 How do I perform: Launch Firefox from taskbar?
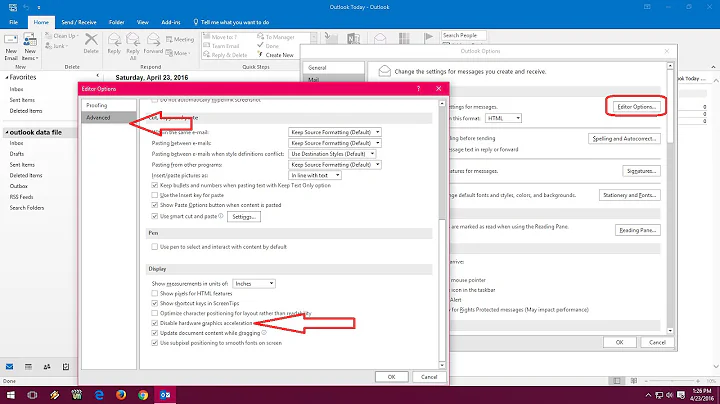(x=121, y=395)
